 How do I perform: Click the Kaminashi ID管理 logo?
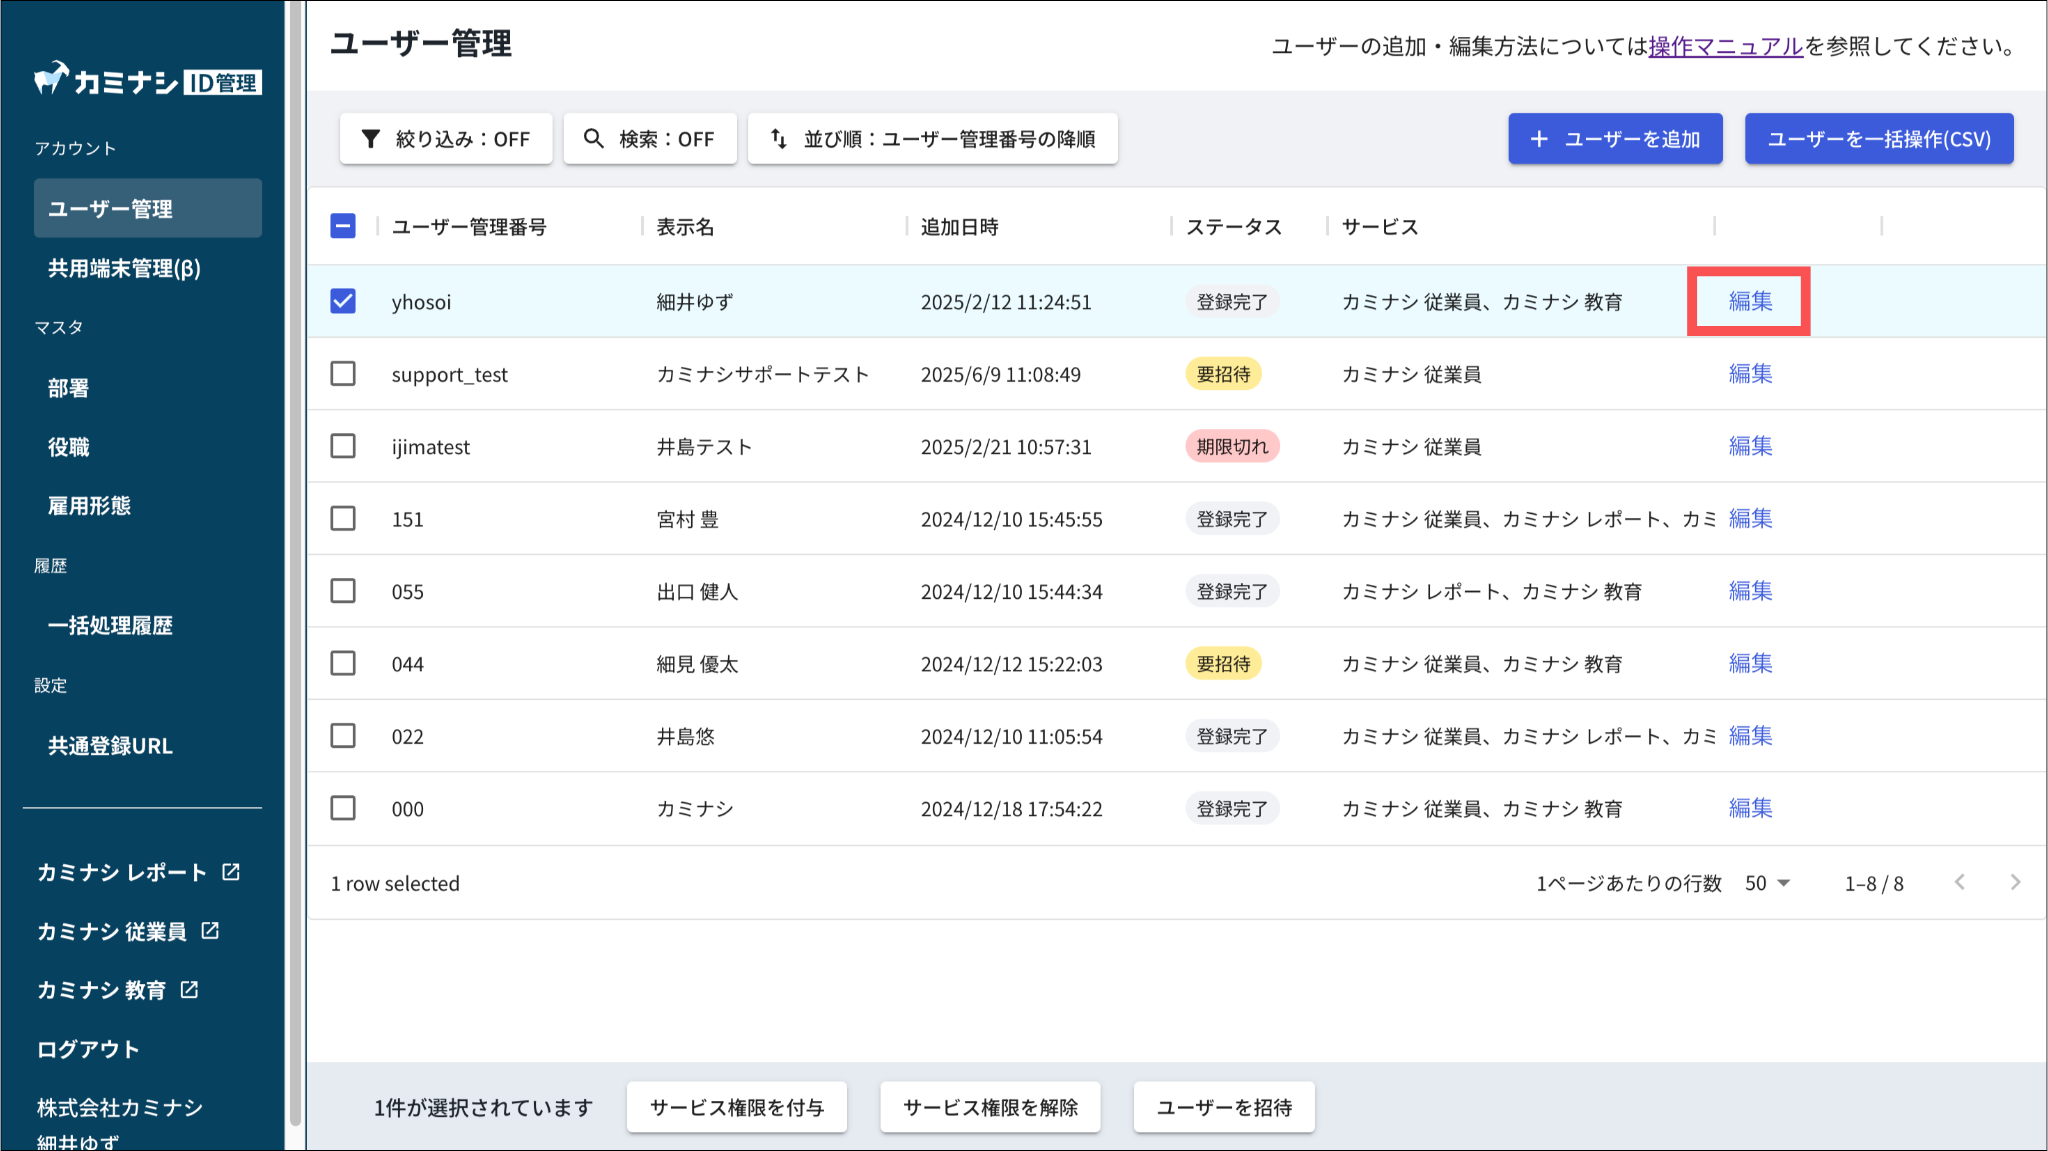pos(148,80)
